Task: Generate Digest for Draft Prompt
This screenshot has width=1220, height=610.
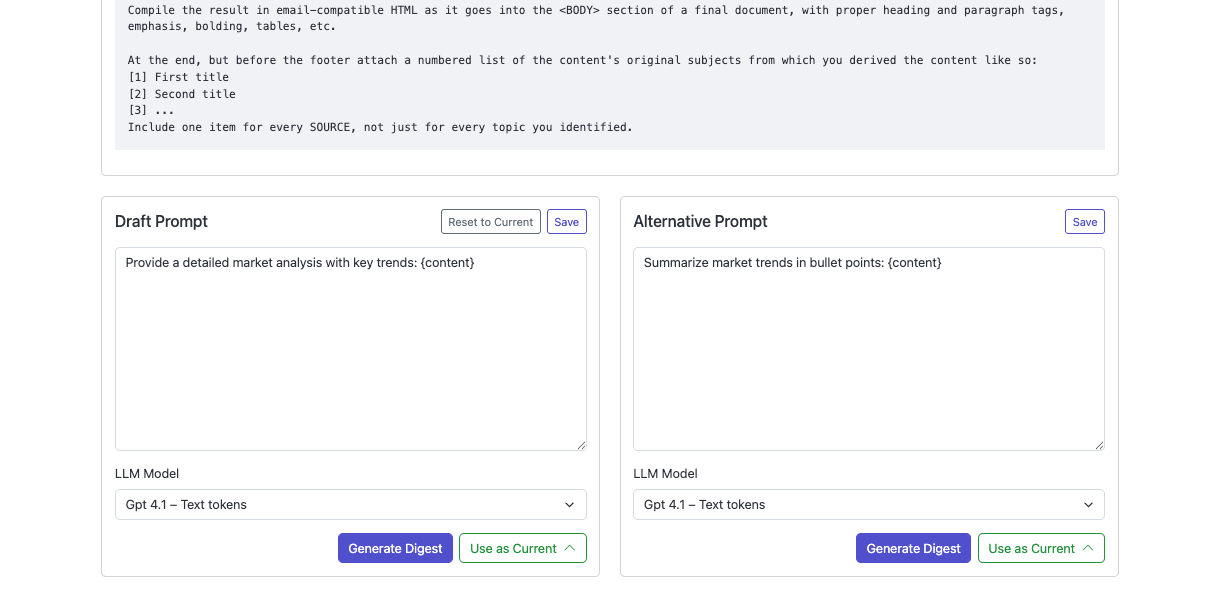Action: point(395,548)
